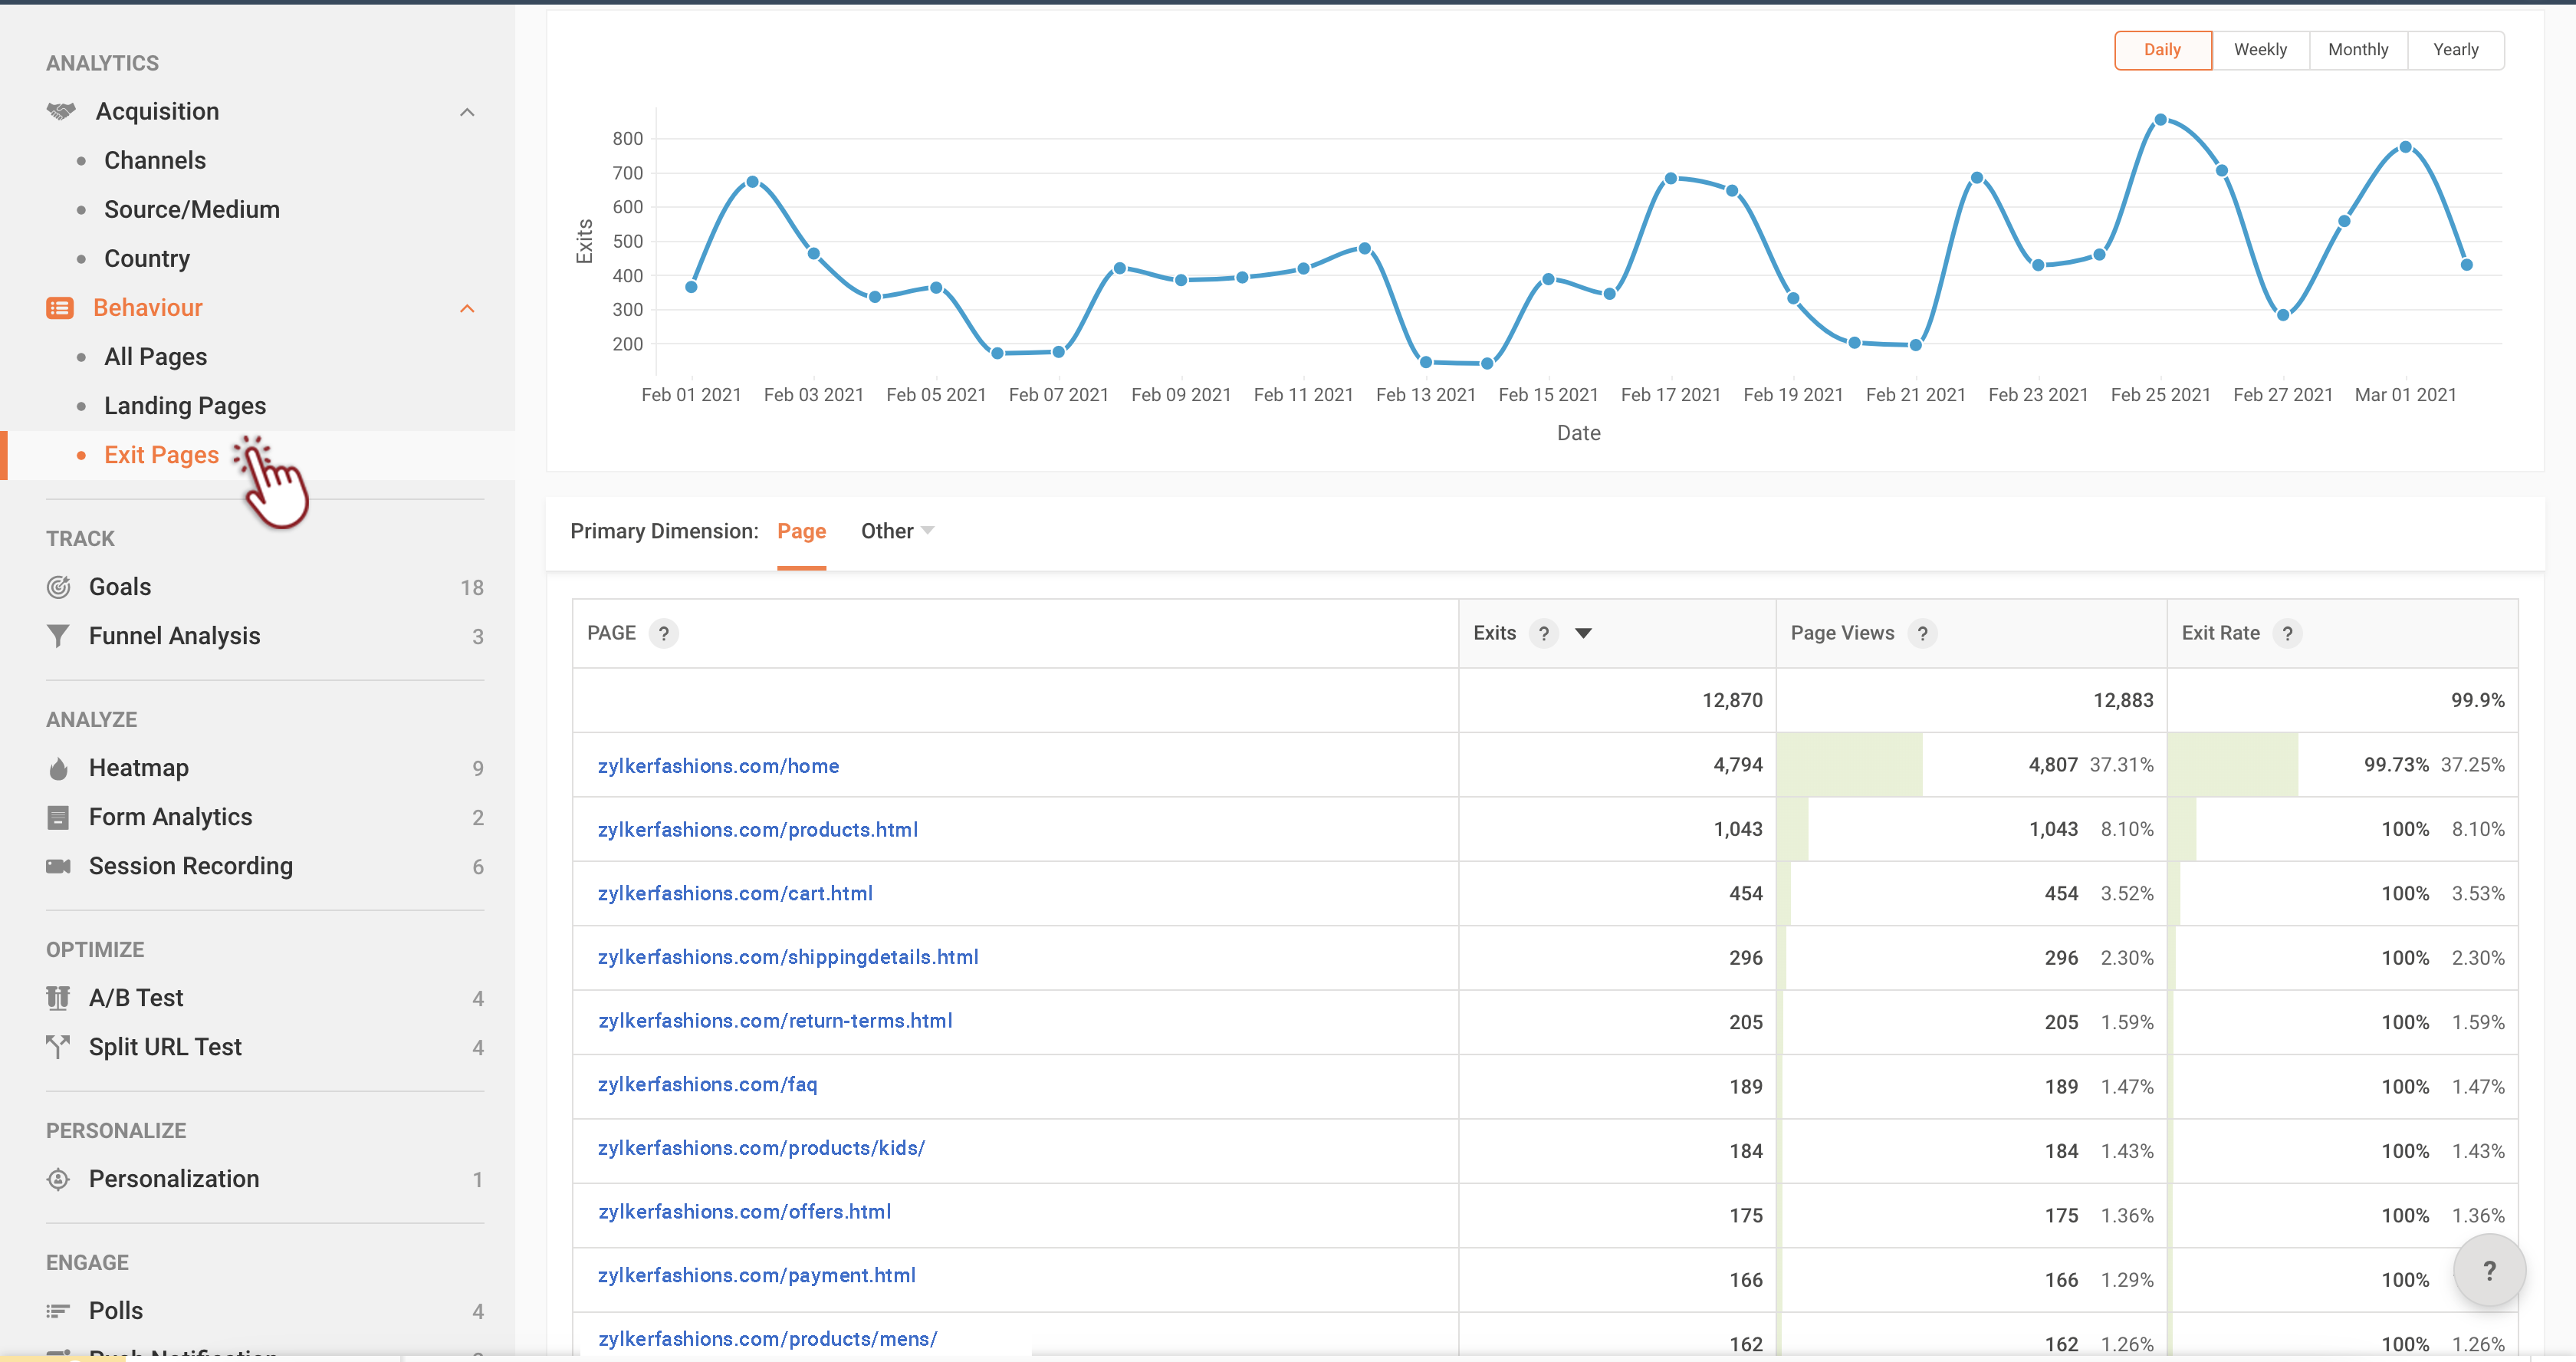
Task: Click the Split URL Test icon
Action: (x=58, y=1047)
